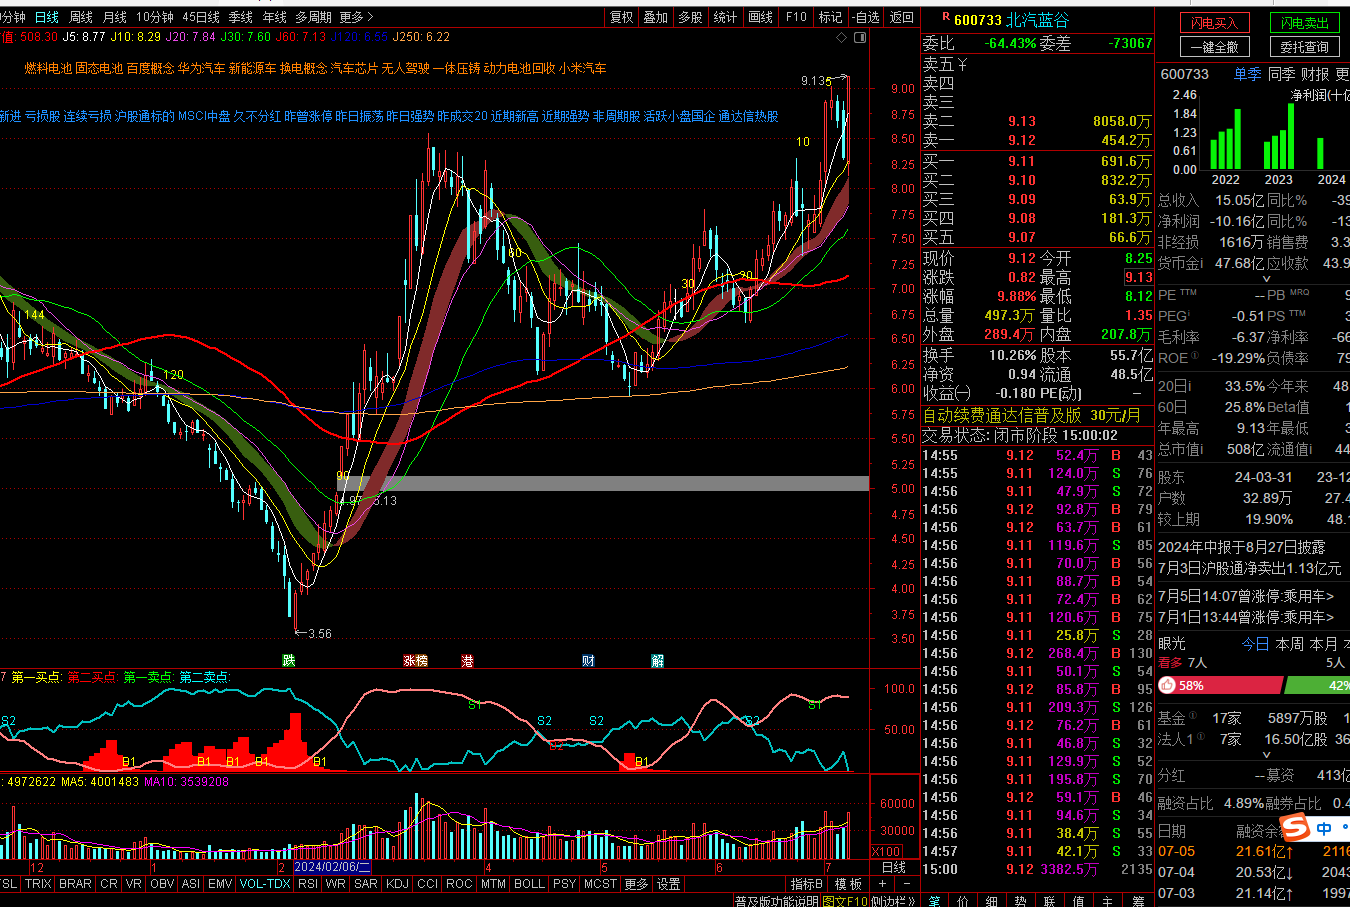This screenshot has width=1350, height=907.
Task: Click the 新能源车 concept tag
Action: pos(252,68)
